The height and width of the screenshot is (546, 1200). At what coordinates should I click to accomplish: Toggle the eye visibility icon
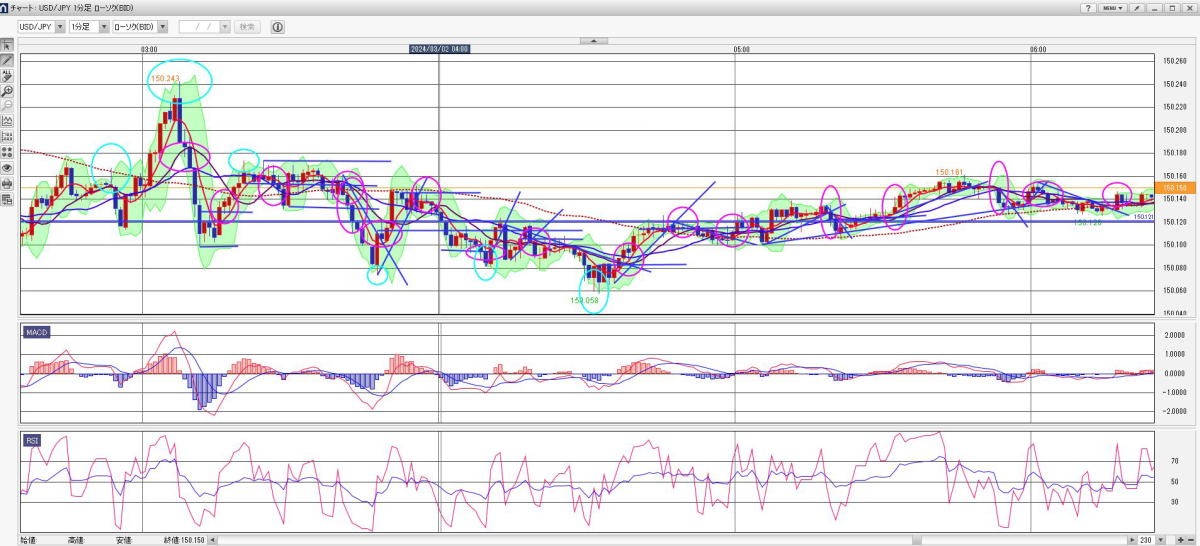(x=7, y=169)
